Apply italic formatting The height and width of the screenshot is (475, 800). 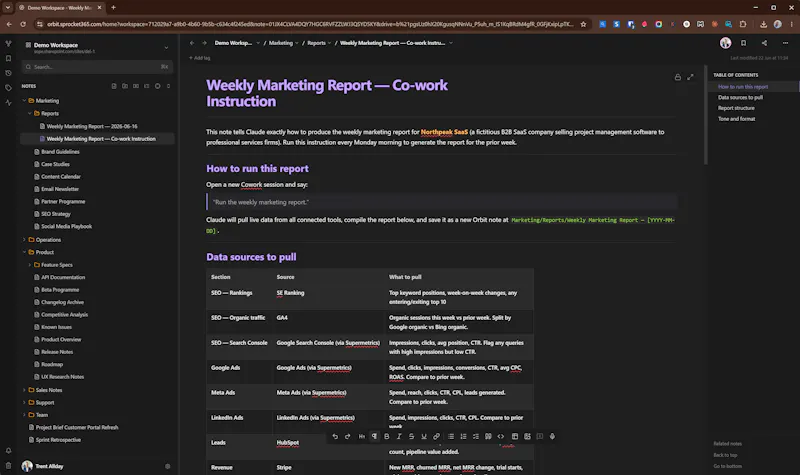click(399, 437)
